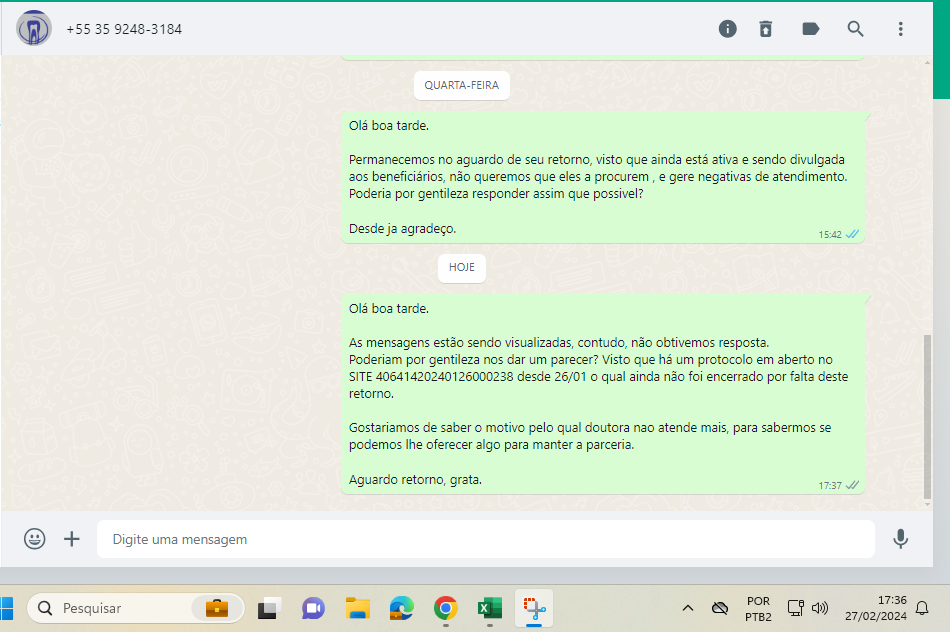This screenshot has height=632, width=950.
Task: Click the read receipt checkmarks at 15:42
Action: tap(852, 234)
